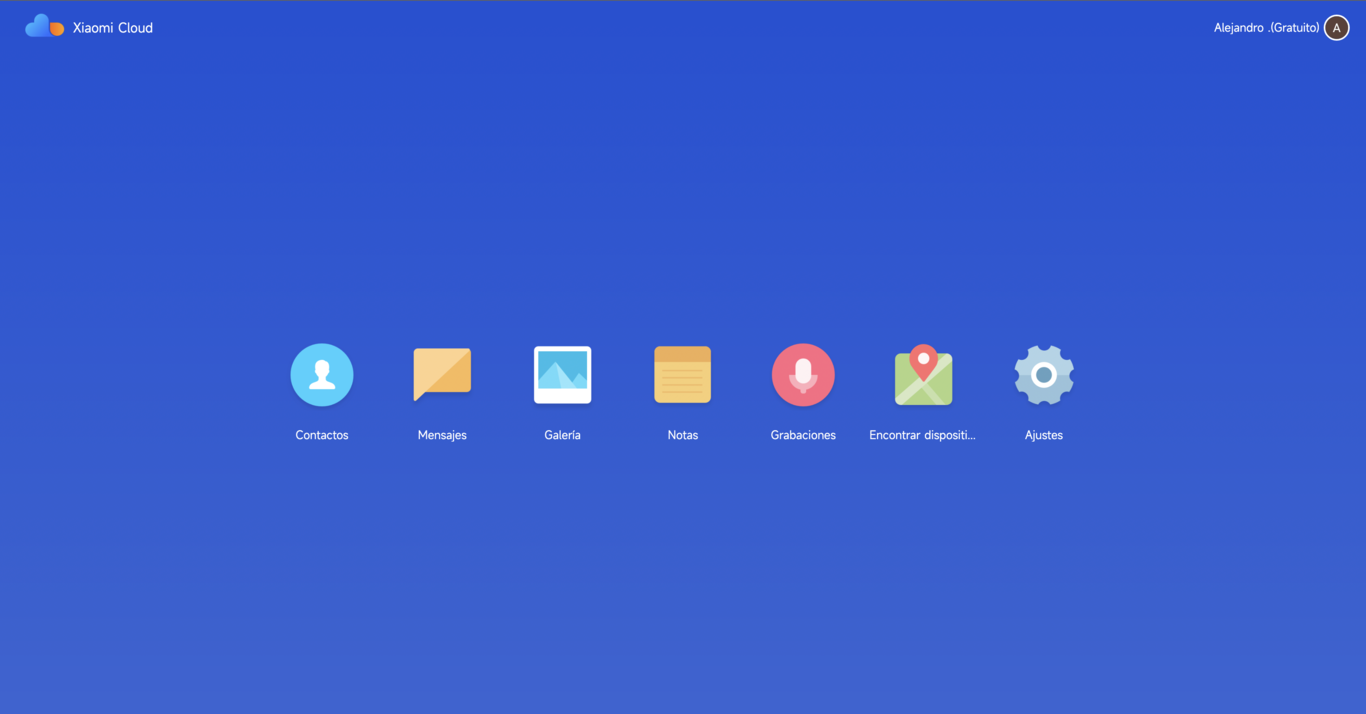Open the Notas app icon
This screenshot has height=714, width=1366.
point(682,374)
